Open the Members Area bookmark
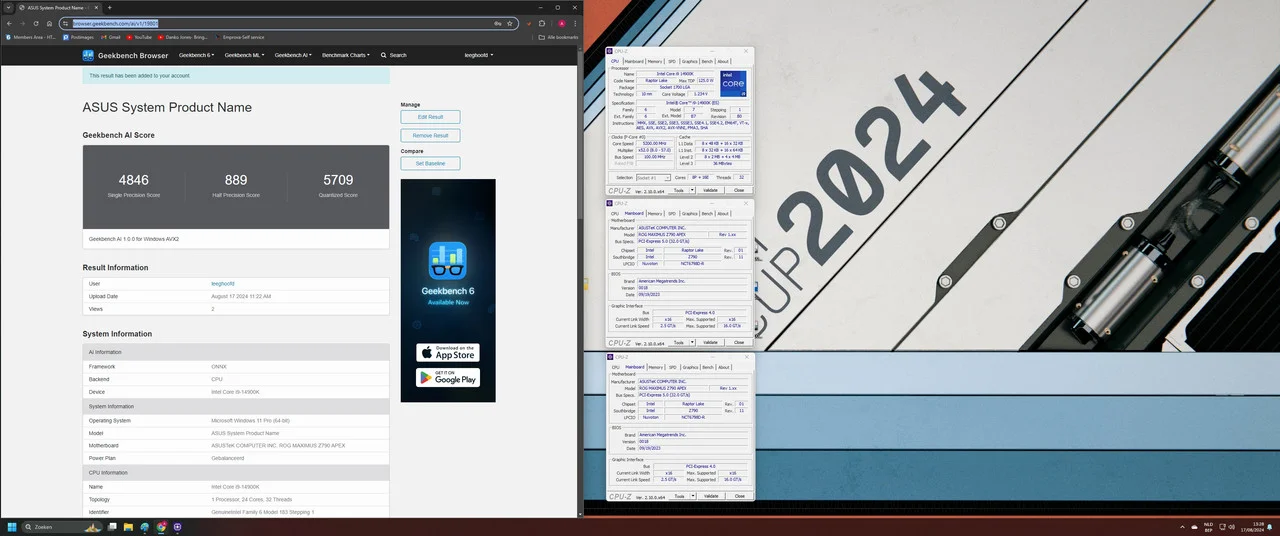The width and height of the screenshot is (1280, 536). pos(31,37)
